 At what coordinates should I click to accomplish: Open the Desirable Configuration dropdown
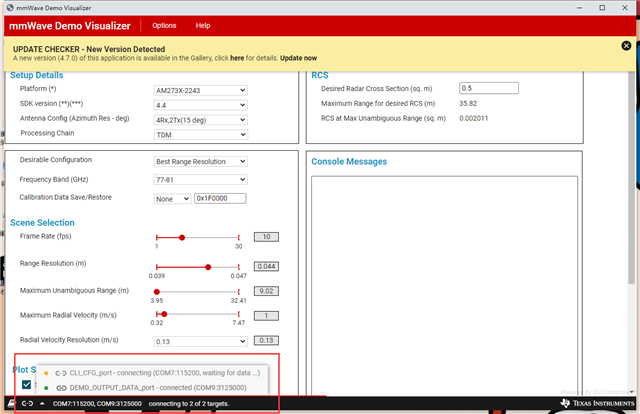coord(200,162)
